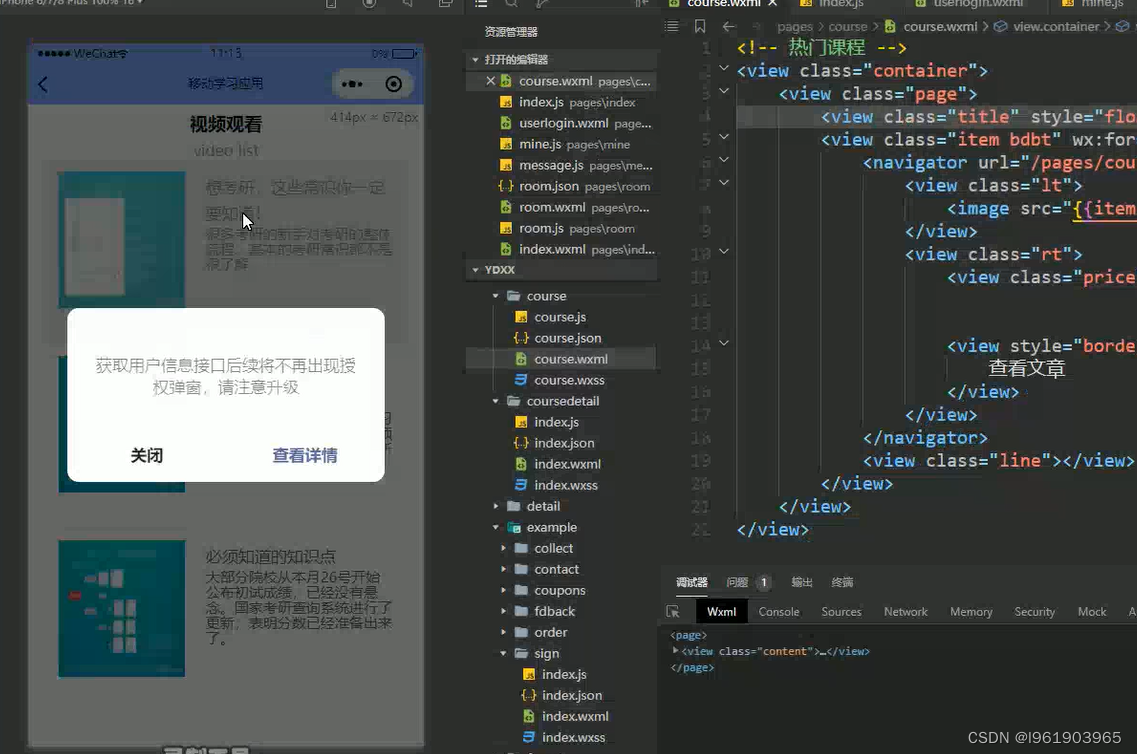Image resolution: width=1137 pixels, height=754 pixels.
Task: Open the Mock devtools tab
Action: click(1092, 612)
